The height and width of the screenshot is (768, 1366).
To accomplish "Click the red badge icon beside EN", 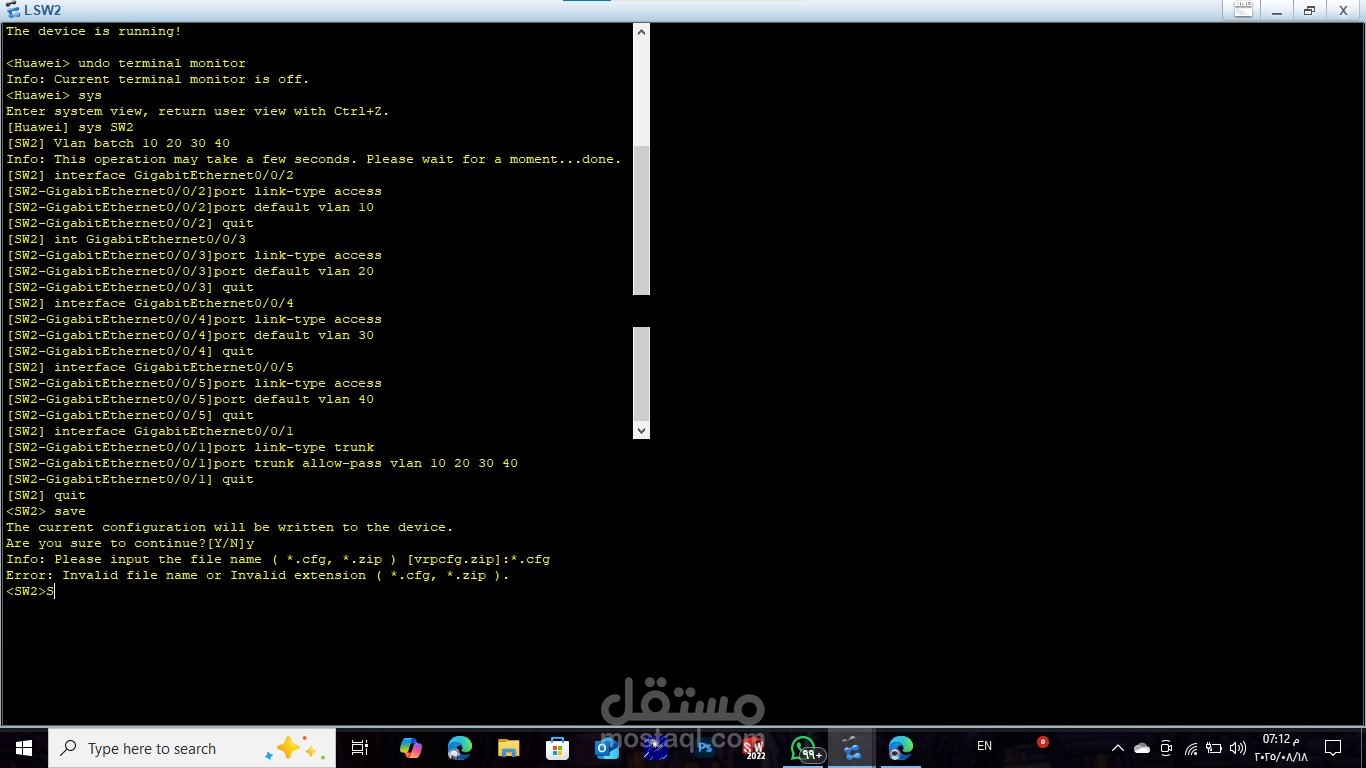I will [x=1042, y=742].
